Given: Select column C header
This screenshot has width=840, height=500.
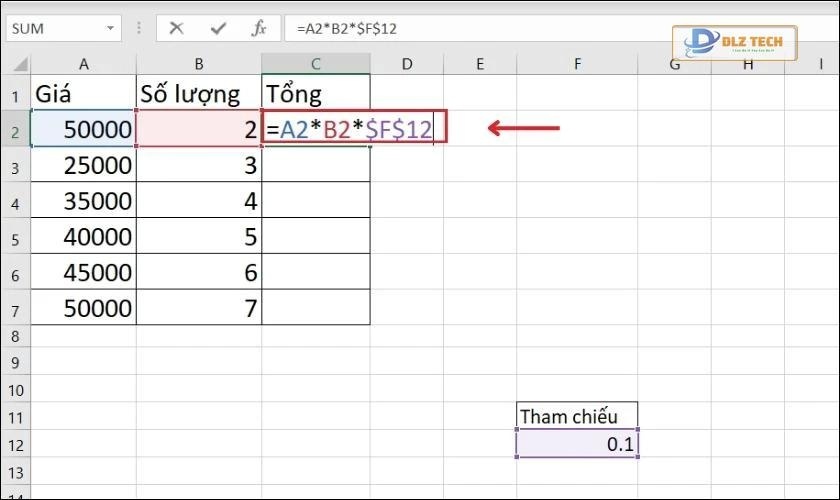Looking at the screenshot, I should (x=315, y=65).
